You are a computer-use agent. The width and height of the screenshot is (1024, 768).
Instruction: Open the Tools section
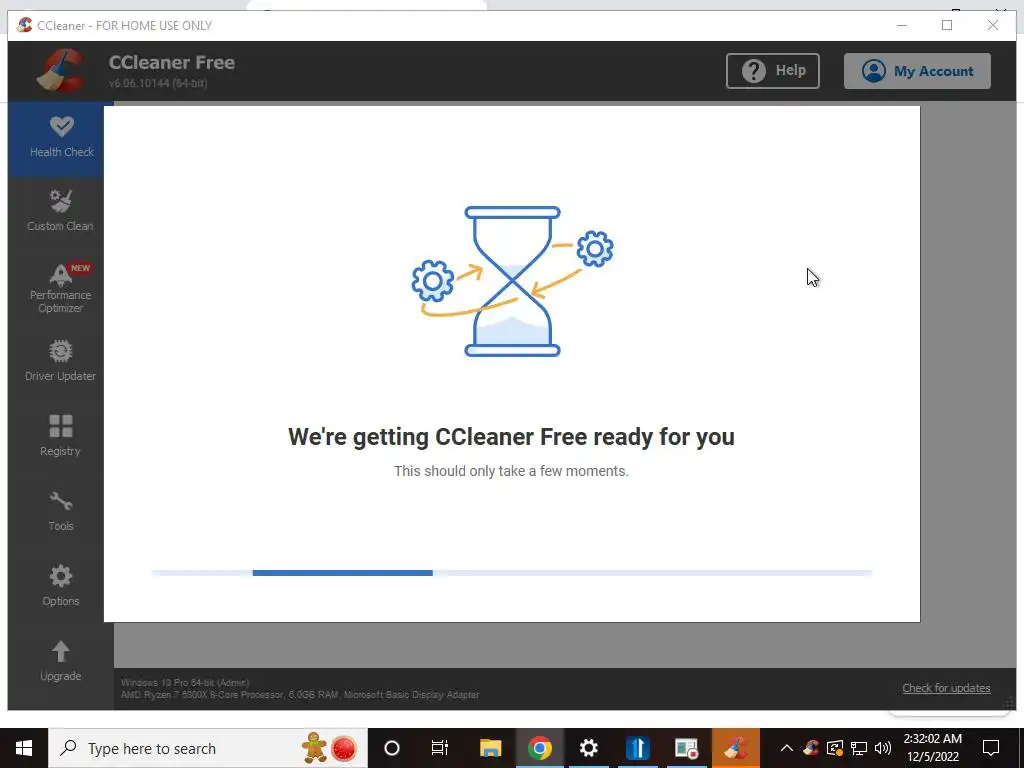[61, 511]
